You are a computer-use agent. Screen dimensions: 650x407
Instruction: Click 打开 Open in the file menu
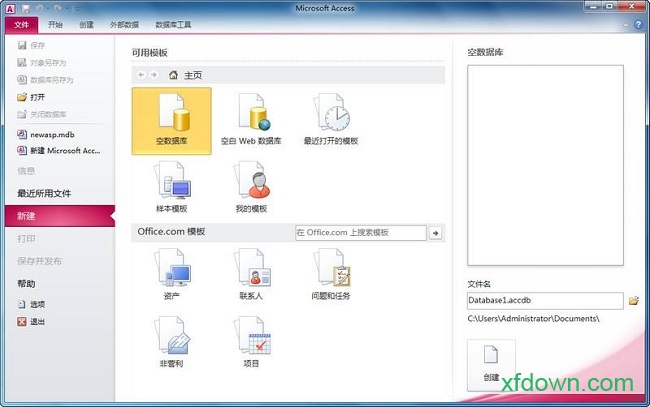(x=31, y=97)
